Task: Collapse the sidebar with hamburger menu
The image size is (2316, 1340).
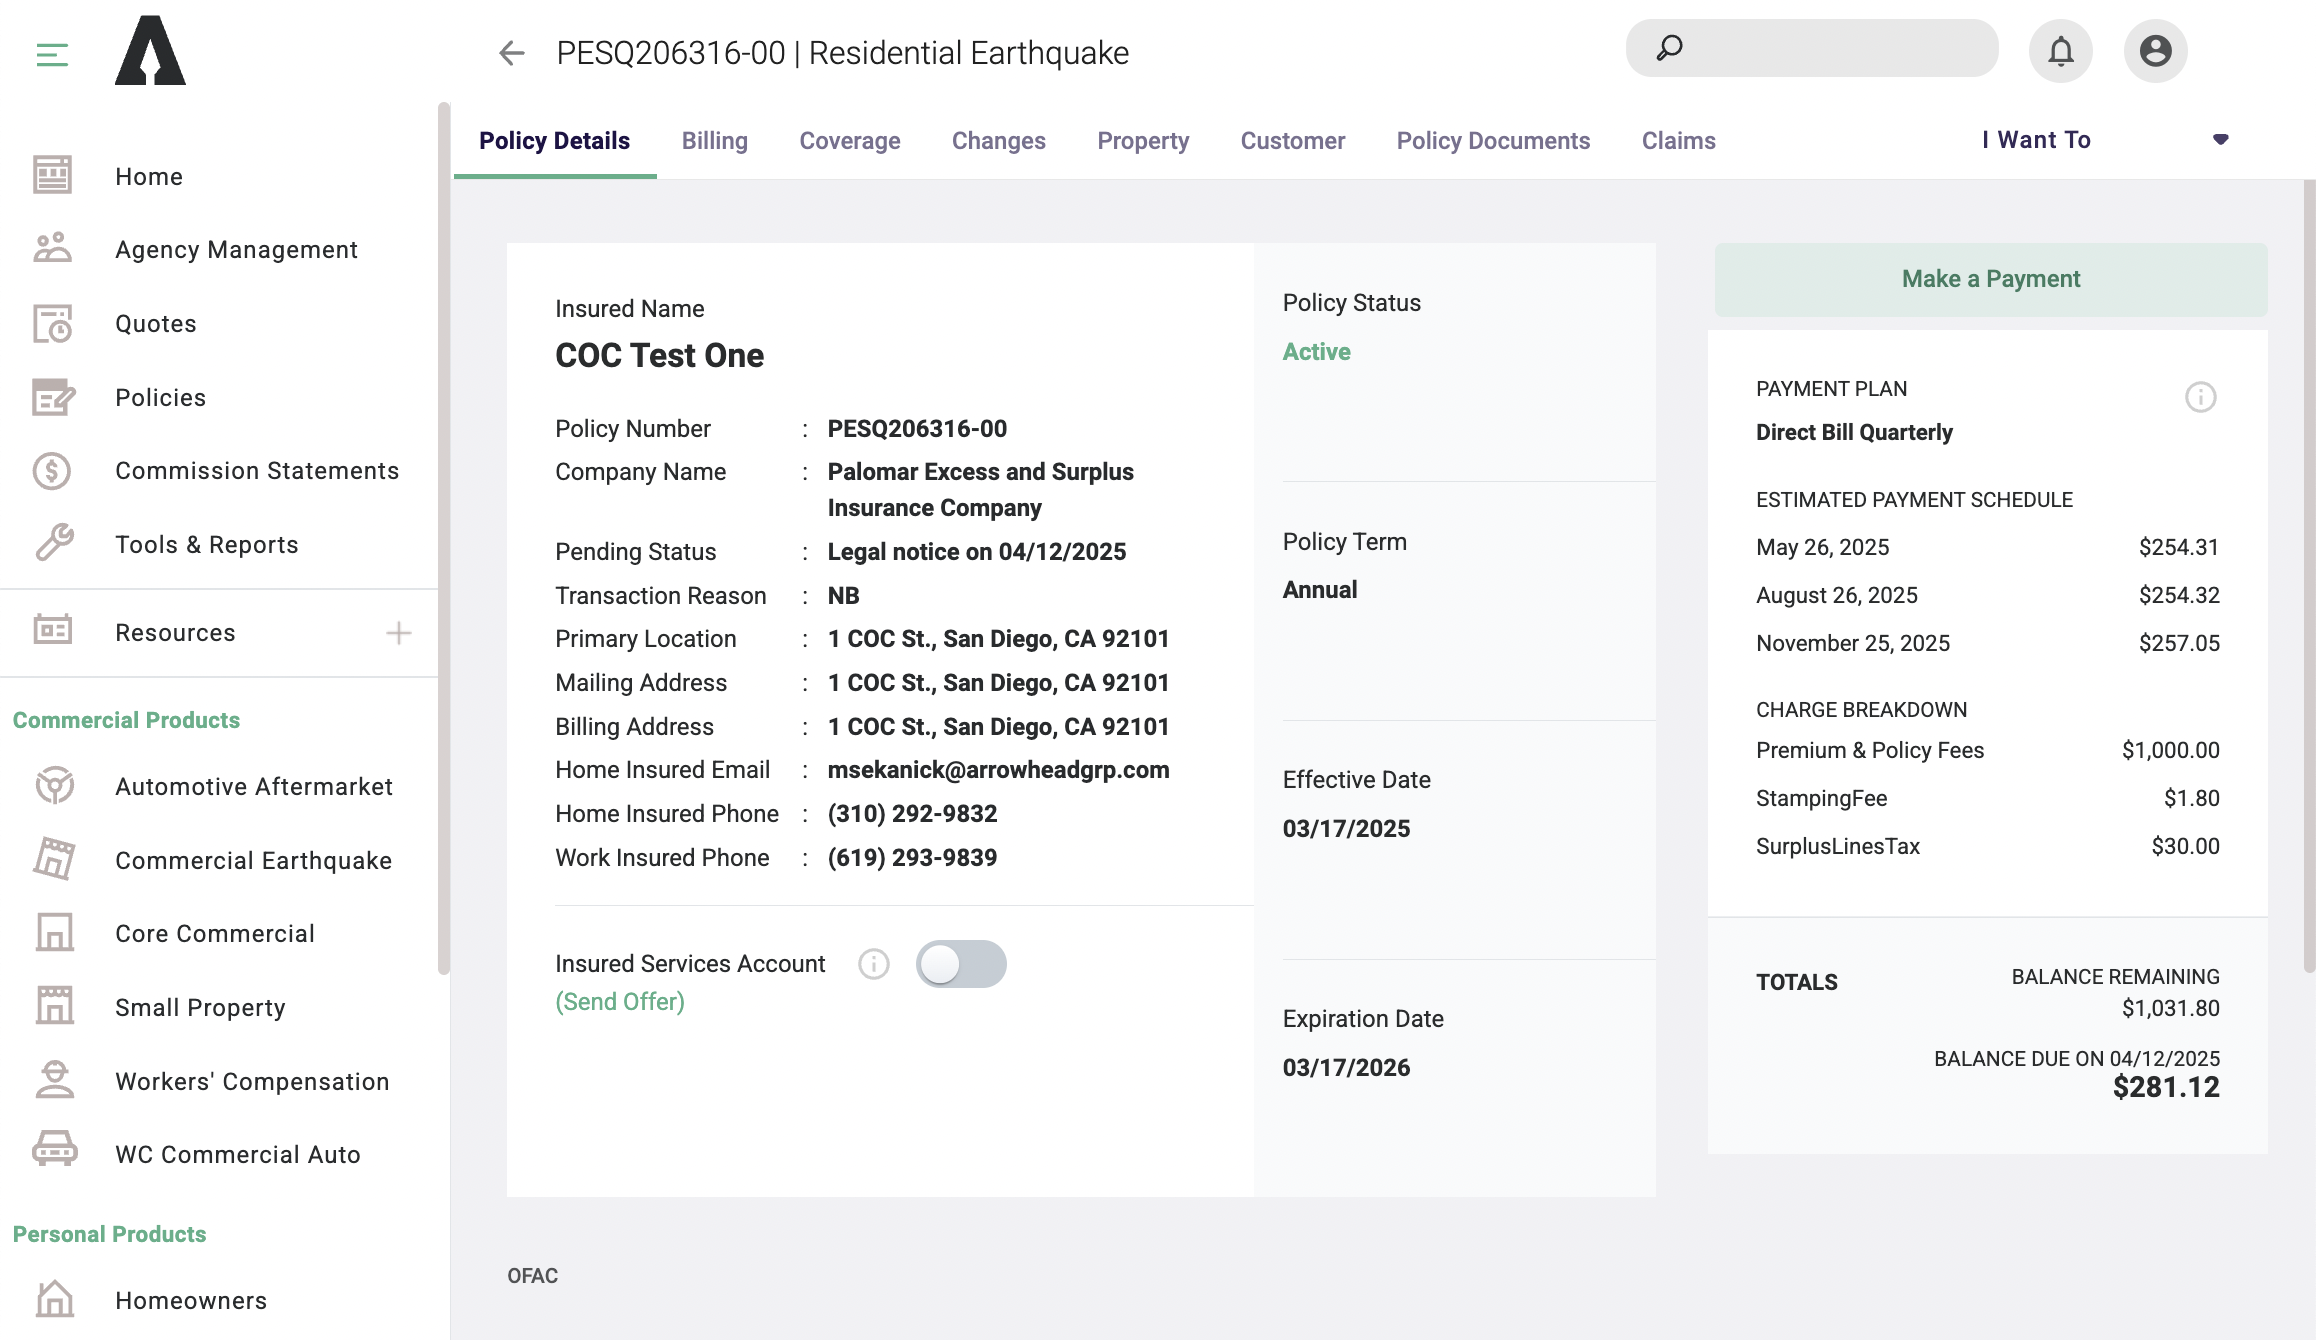Action: (x=51, y=55)
